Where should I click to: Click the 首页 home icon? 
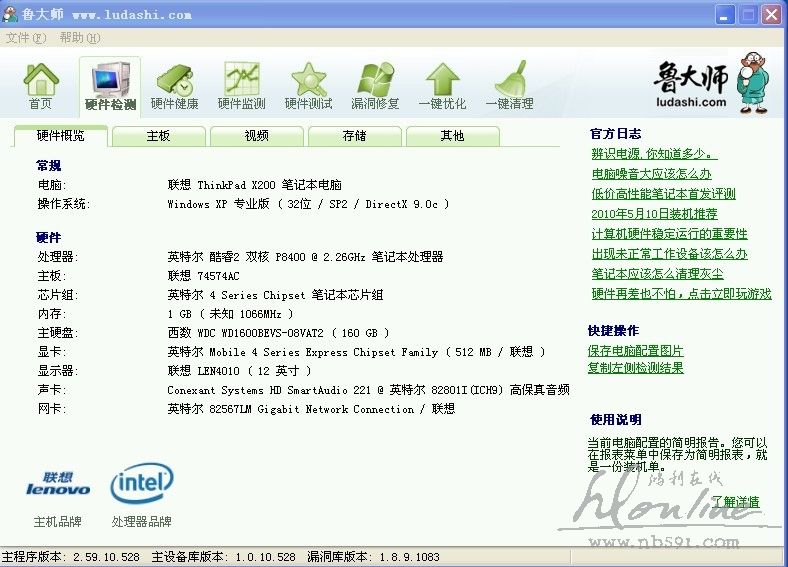[41, 80]
